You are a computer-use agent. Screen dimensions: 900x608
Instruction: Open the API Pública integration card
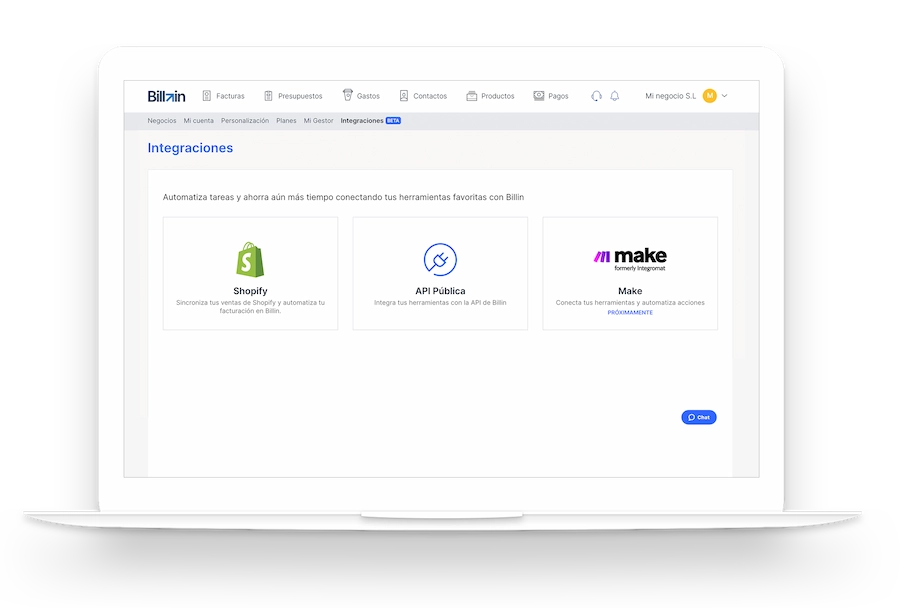coord(440,273)
